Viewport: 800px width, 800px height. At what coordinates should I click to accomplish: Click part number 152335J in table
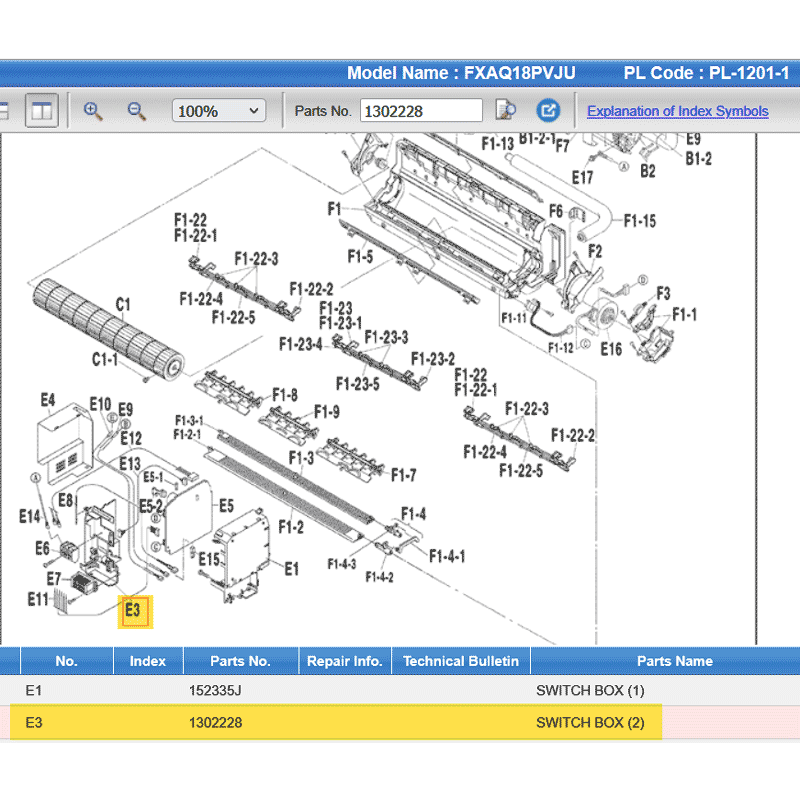[215, 690]
